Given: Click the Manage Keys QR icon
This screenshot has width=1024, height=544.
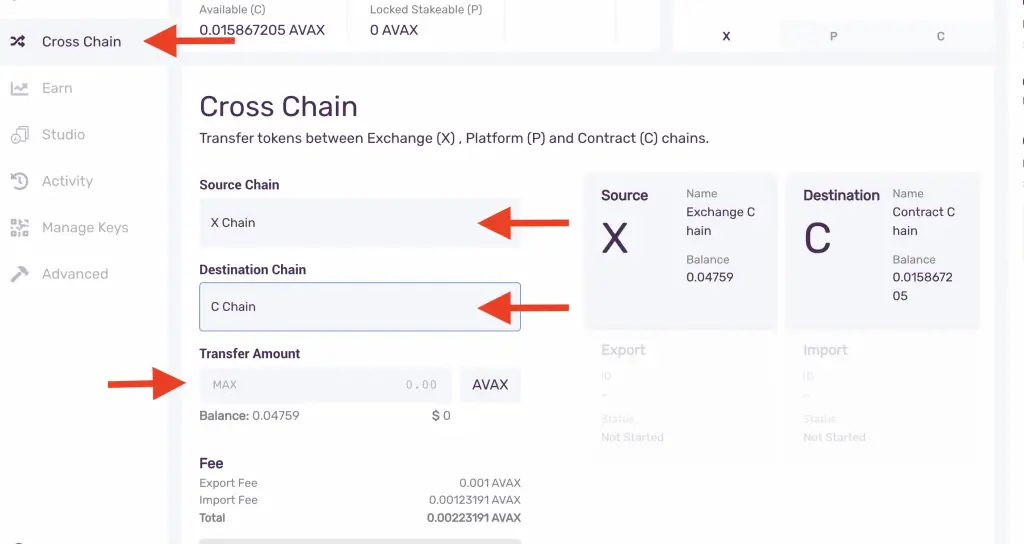Looking at the screenshot, I should tap(20, 227).
